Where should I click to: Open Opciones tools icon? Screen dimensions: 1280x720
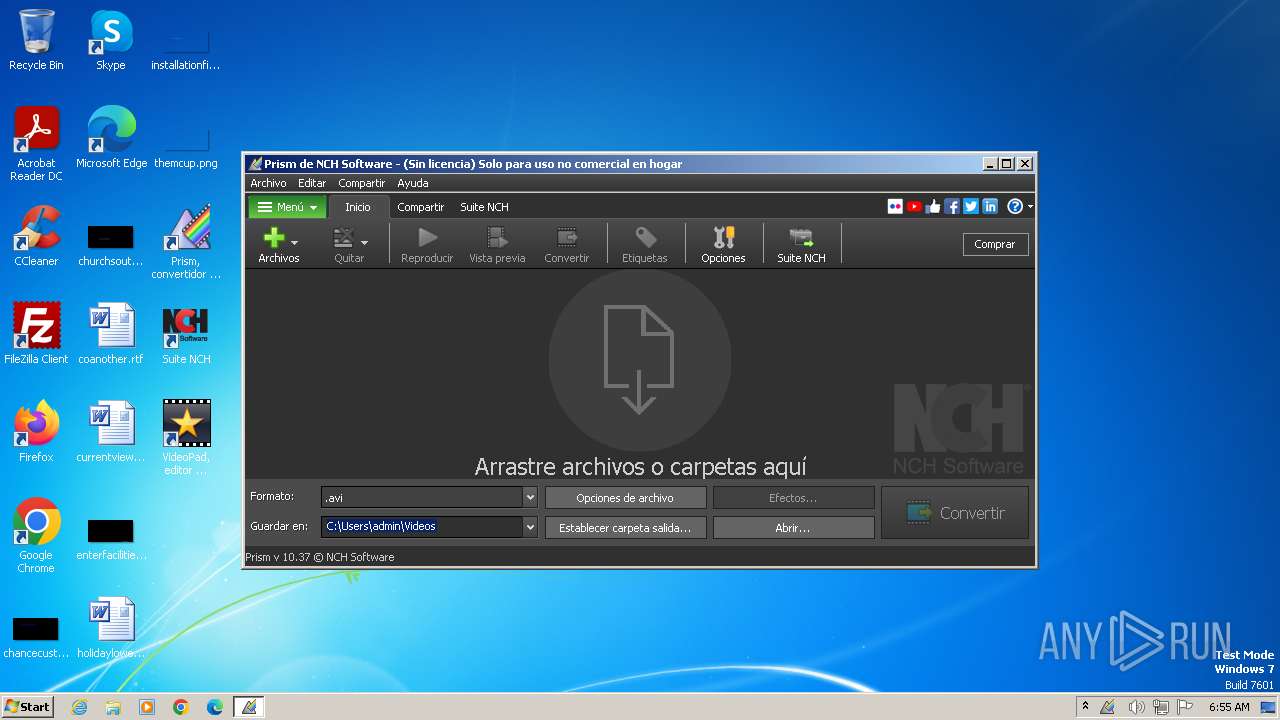click(723, 238)
